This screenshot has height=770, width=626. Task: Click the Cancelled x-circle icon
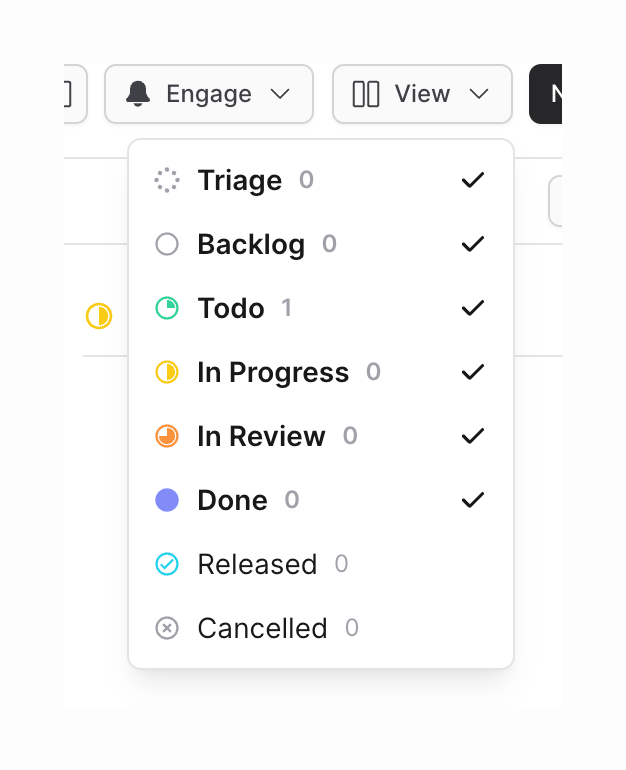[167, 628]
